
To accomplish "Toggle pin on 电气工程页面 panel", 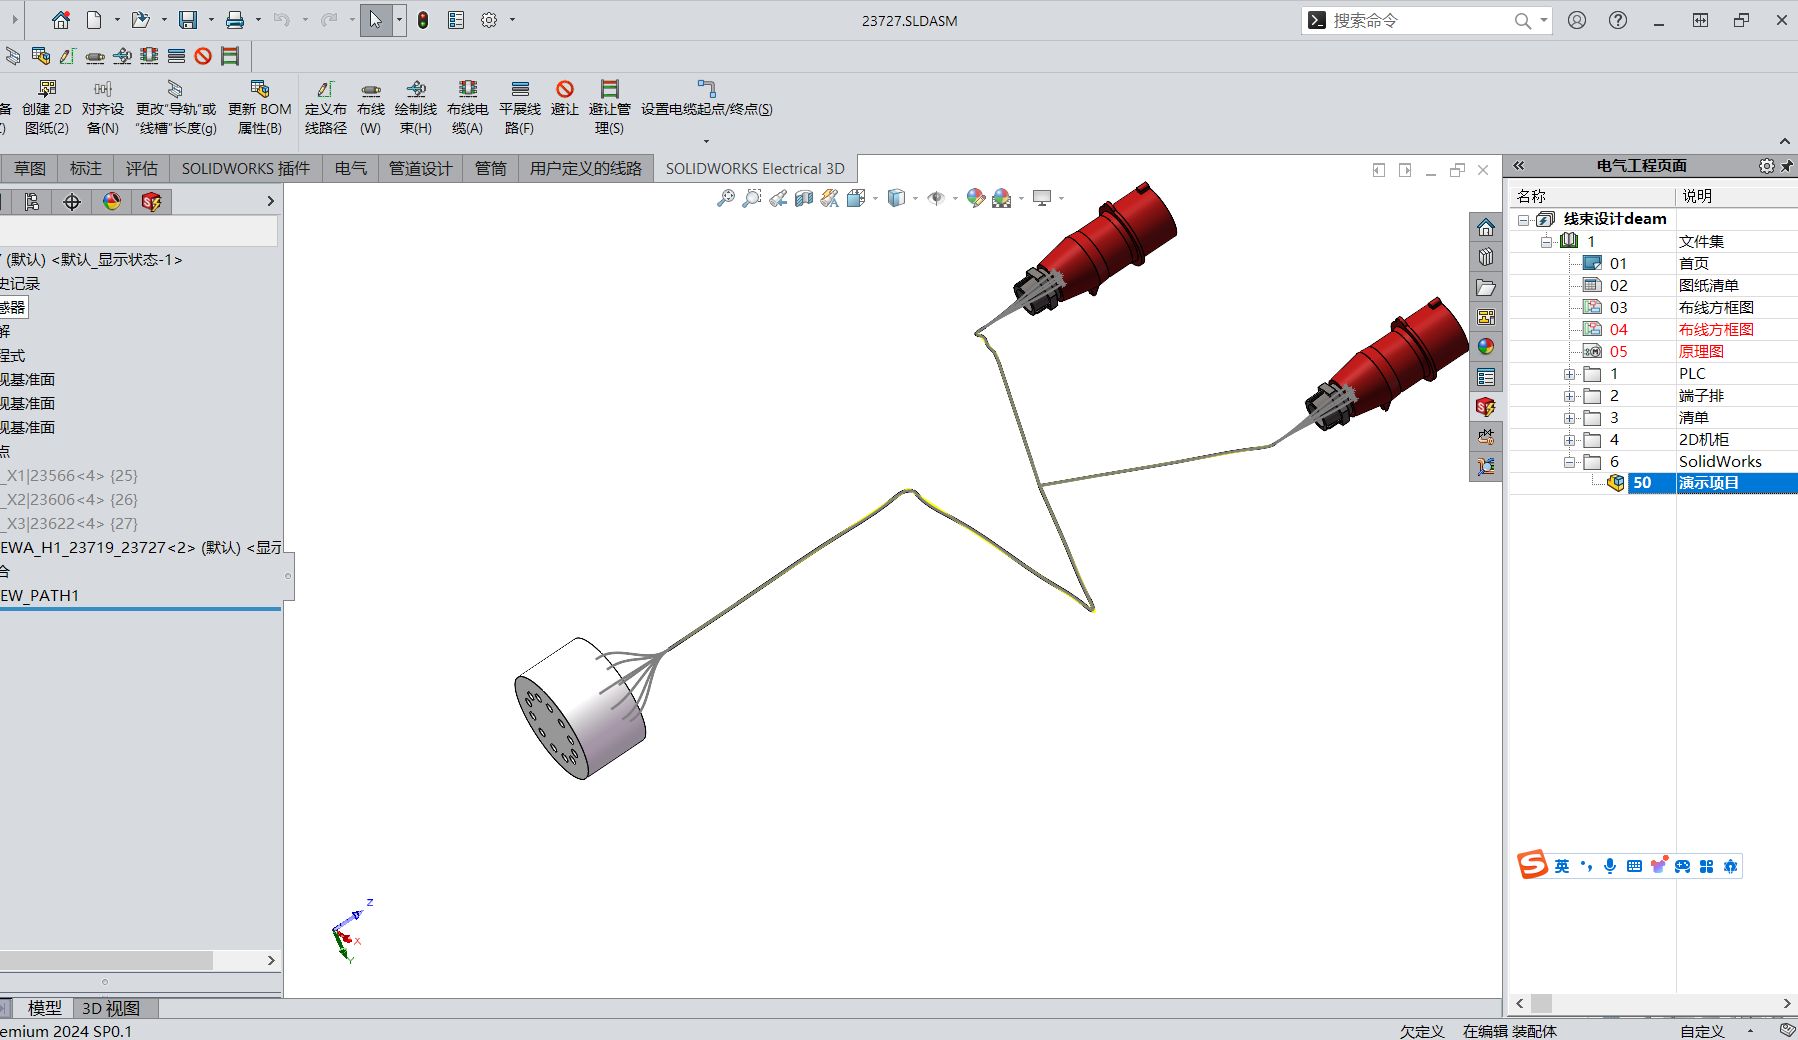I will point(1787,166).
